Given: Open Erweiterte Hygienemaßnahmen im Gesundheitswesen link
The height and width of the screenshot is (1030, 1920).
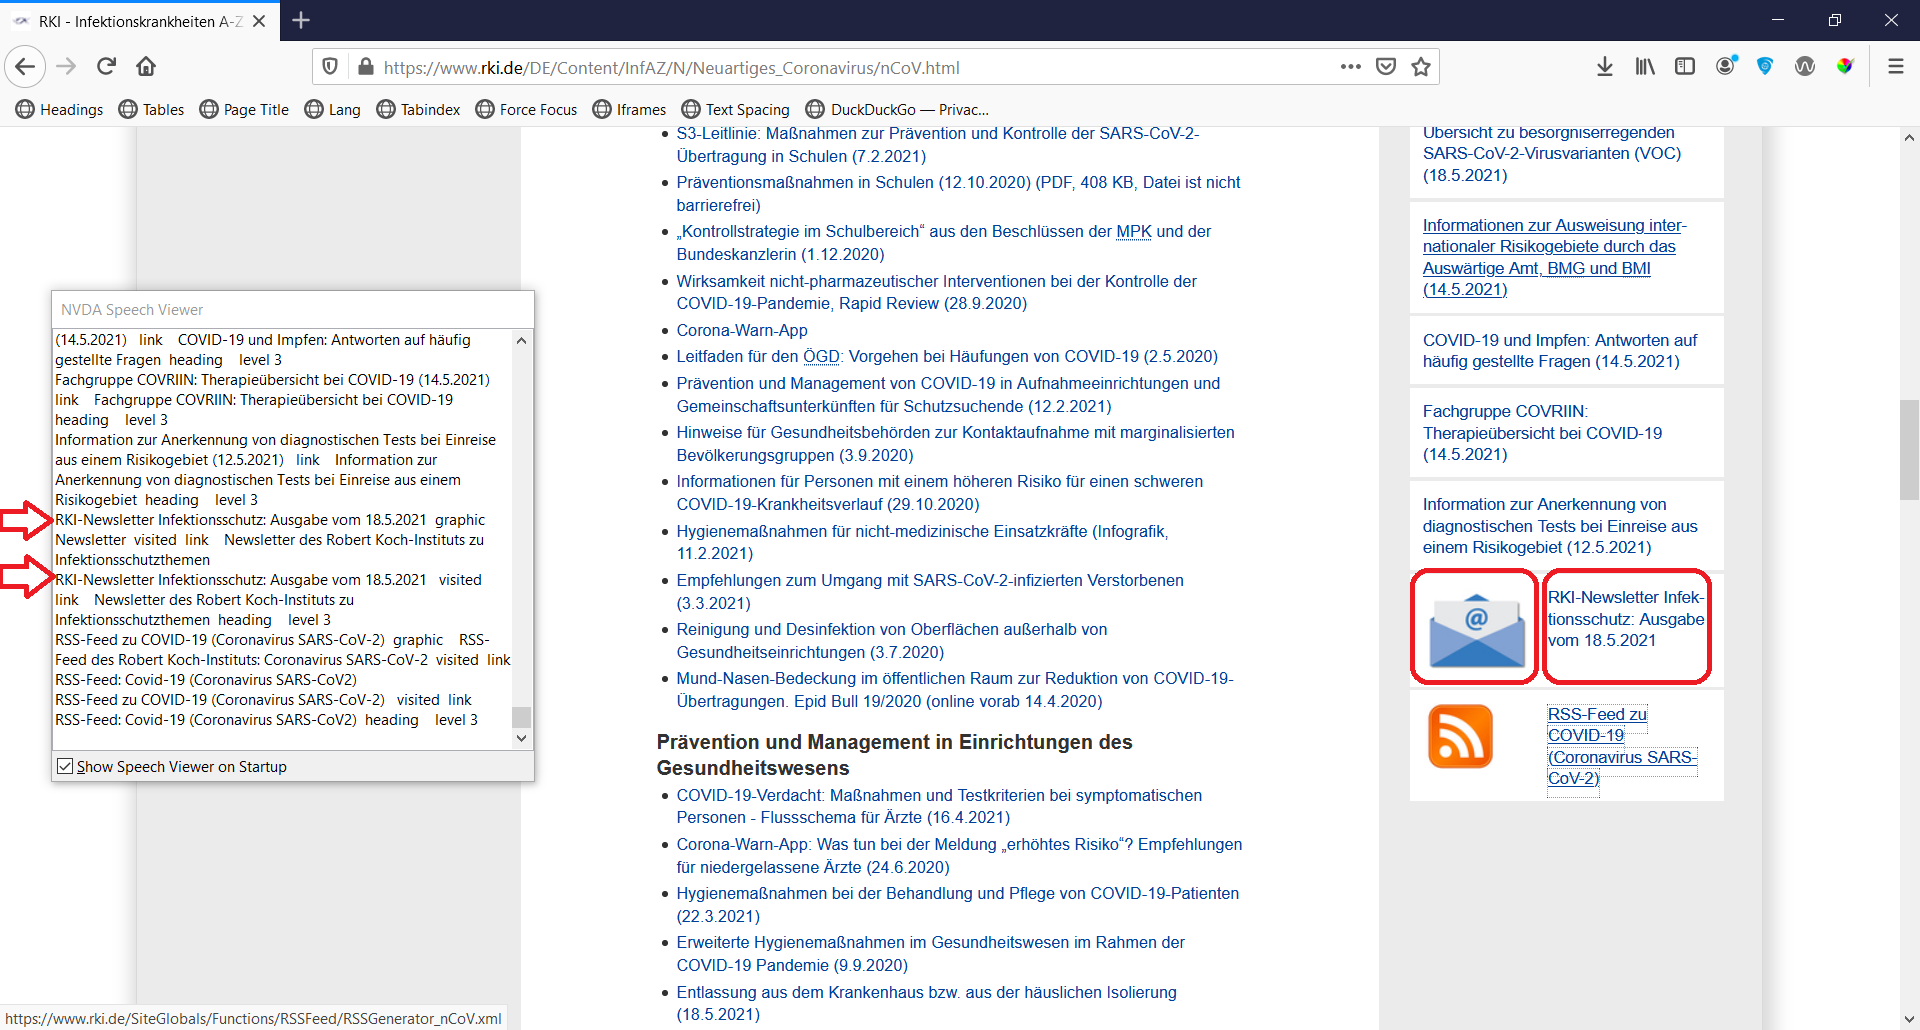Looking at the screenshot, I should [930, 954].
